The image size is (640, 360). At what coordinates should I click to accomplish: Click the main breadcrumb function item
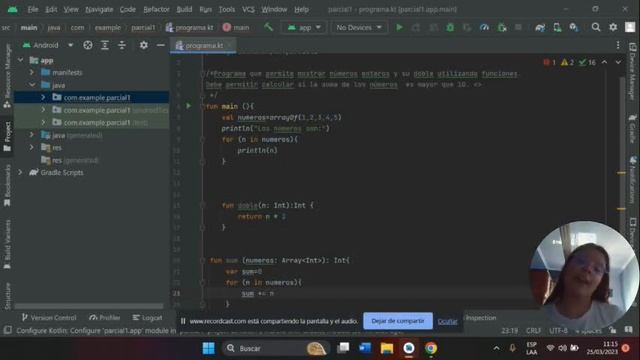point(236,27)
